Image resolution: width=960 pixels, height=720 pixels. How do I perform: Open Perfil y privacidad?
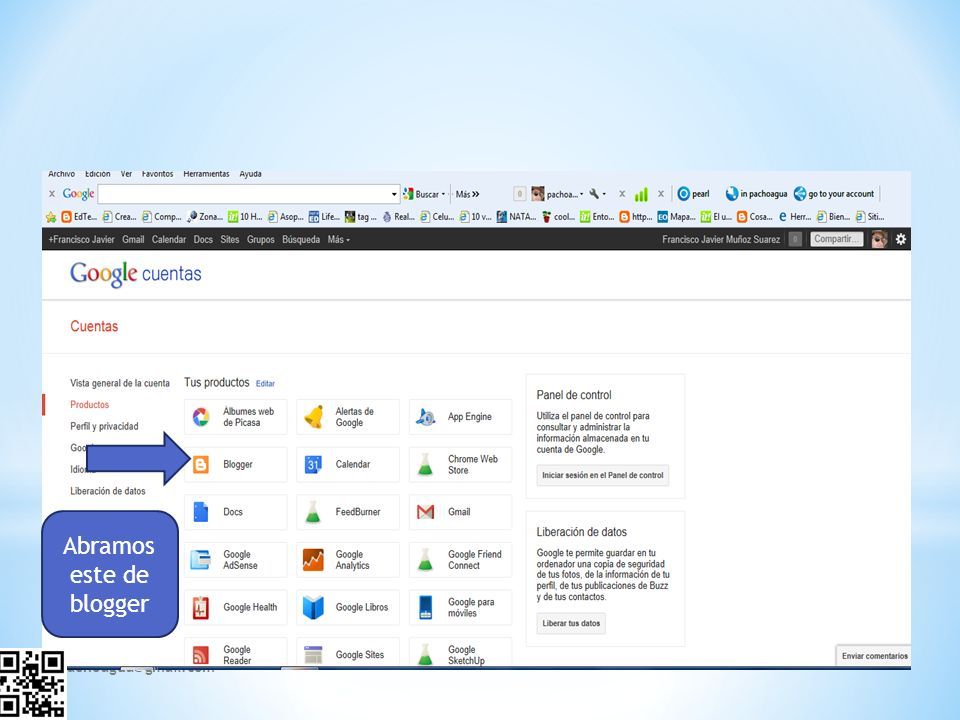click(104, 426)
